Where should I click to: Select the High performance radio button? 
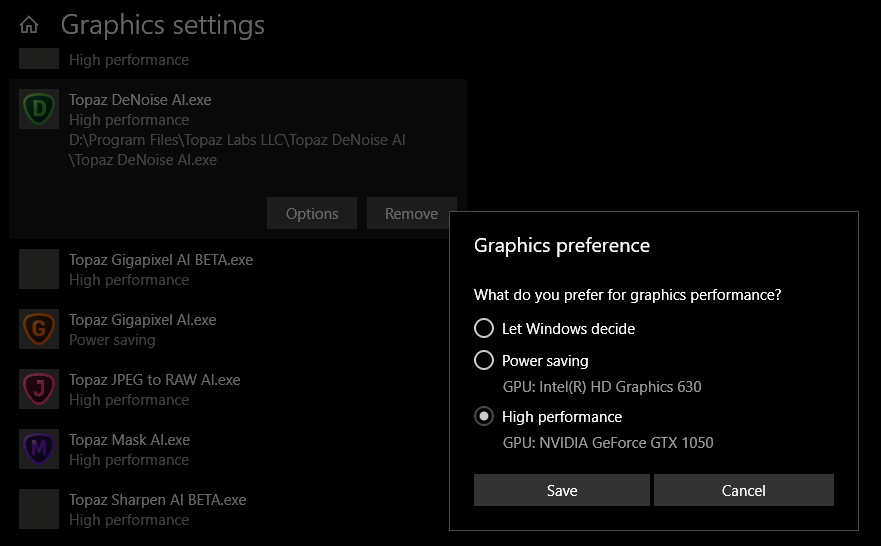484,416
